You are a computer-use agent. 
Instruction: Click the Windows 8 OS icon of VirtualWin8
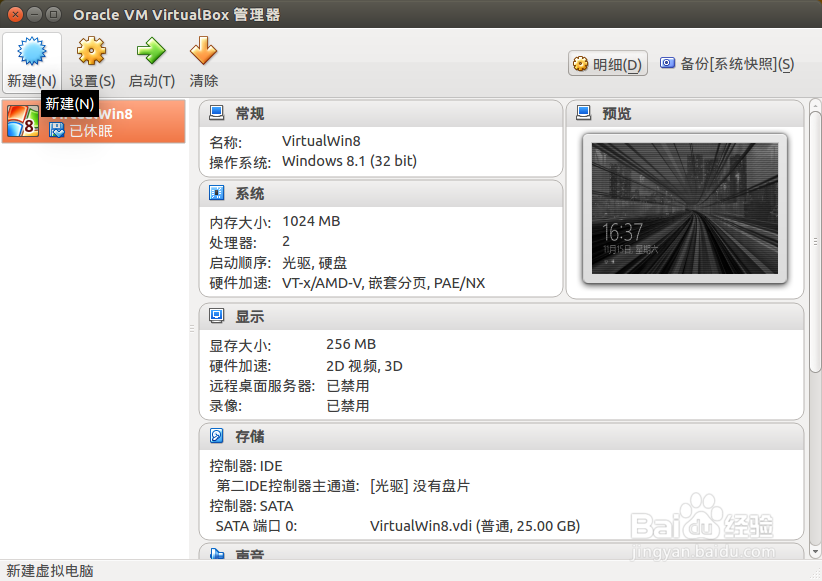(23, 121)
